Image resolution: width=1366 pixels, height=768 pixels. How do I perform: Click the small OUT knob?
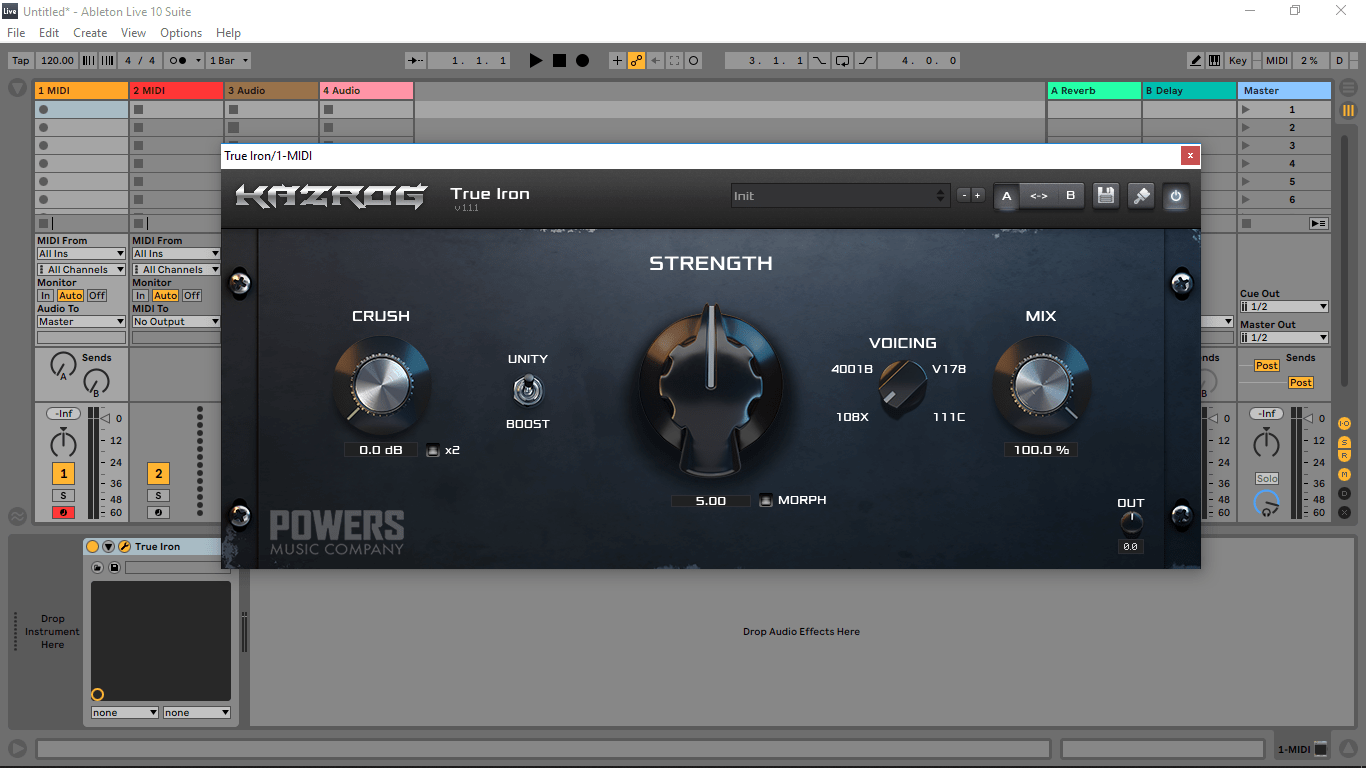1131,523
